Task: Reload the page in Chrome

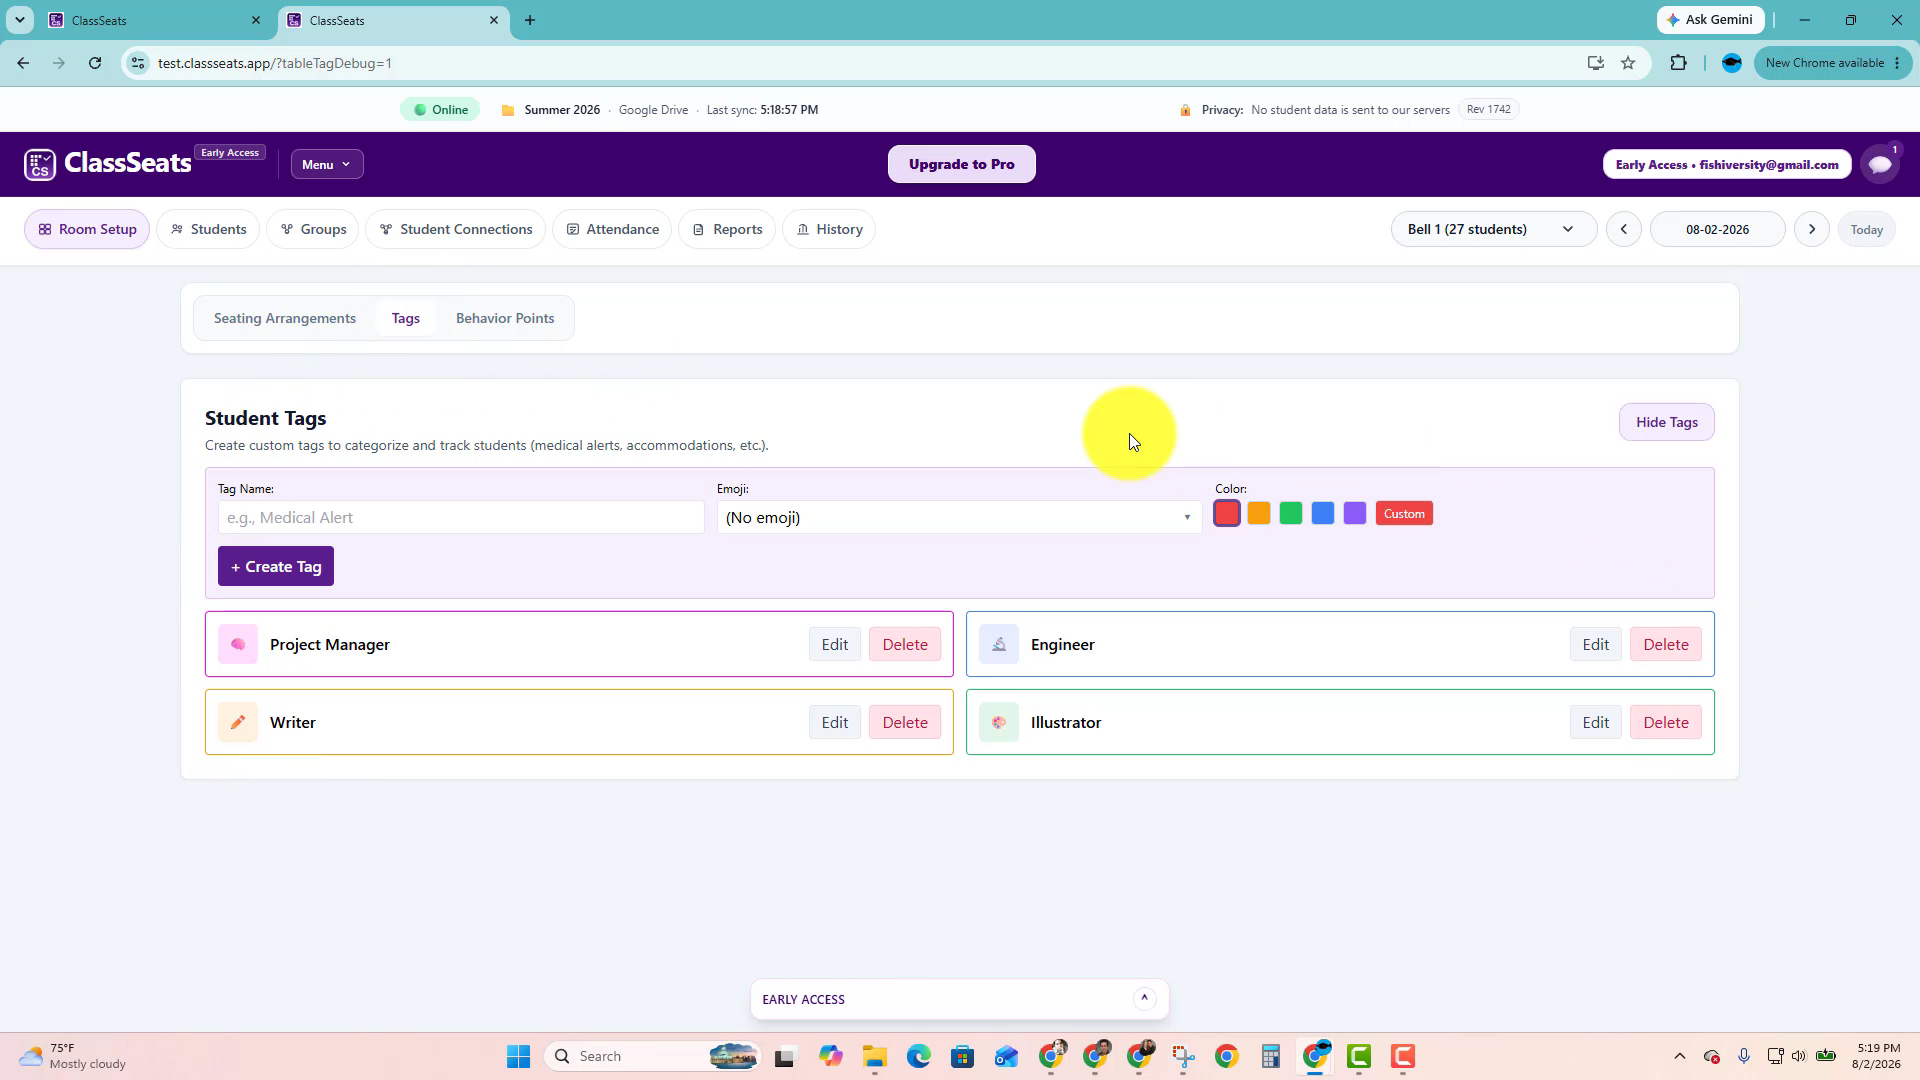Action: (x=95, y=63)
